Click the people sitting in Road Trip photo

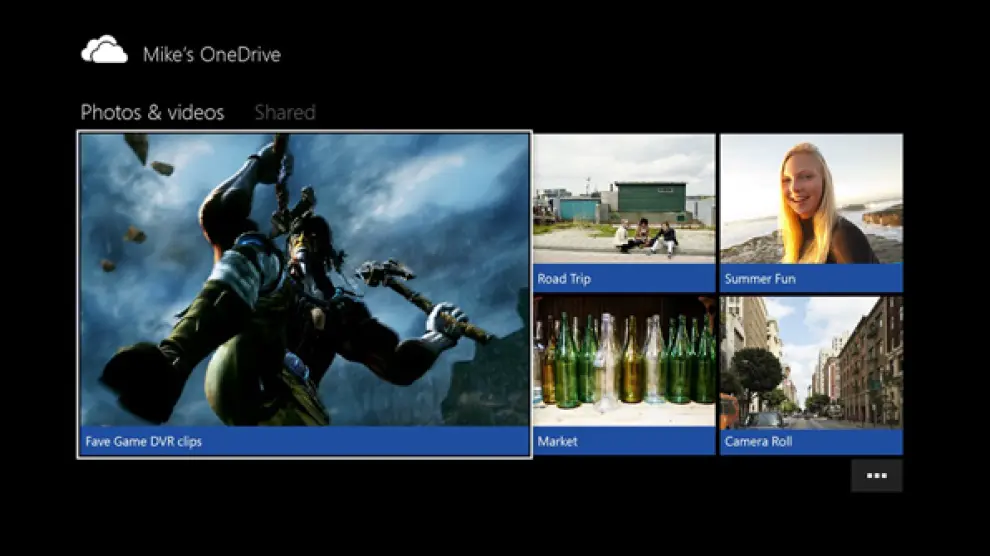point(645,238)
